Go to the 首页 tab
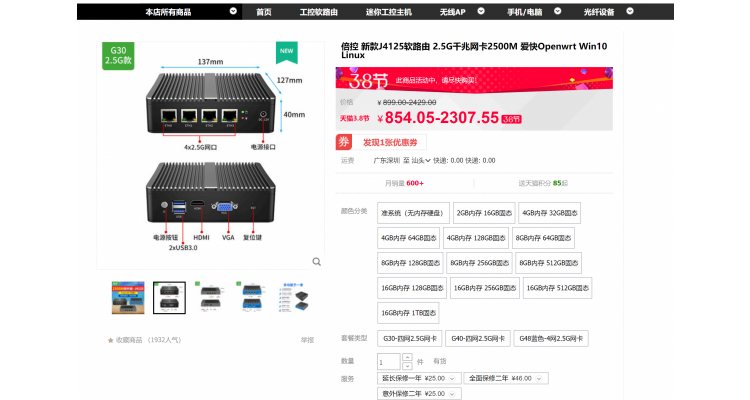The image size is (750, 400). click(x=264, y=12)
